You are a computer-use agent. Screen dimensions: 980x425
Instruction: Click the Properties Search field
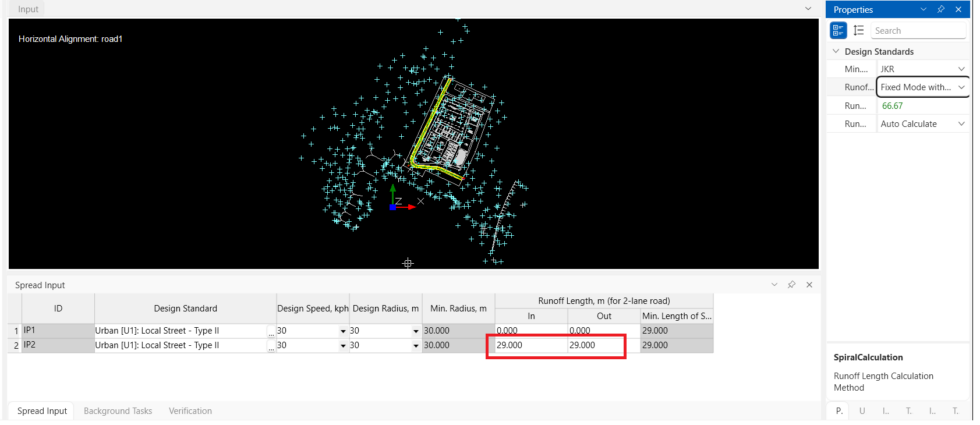pyautogui.click(x=918, y=30)
